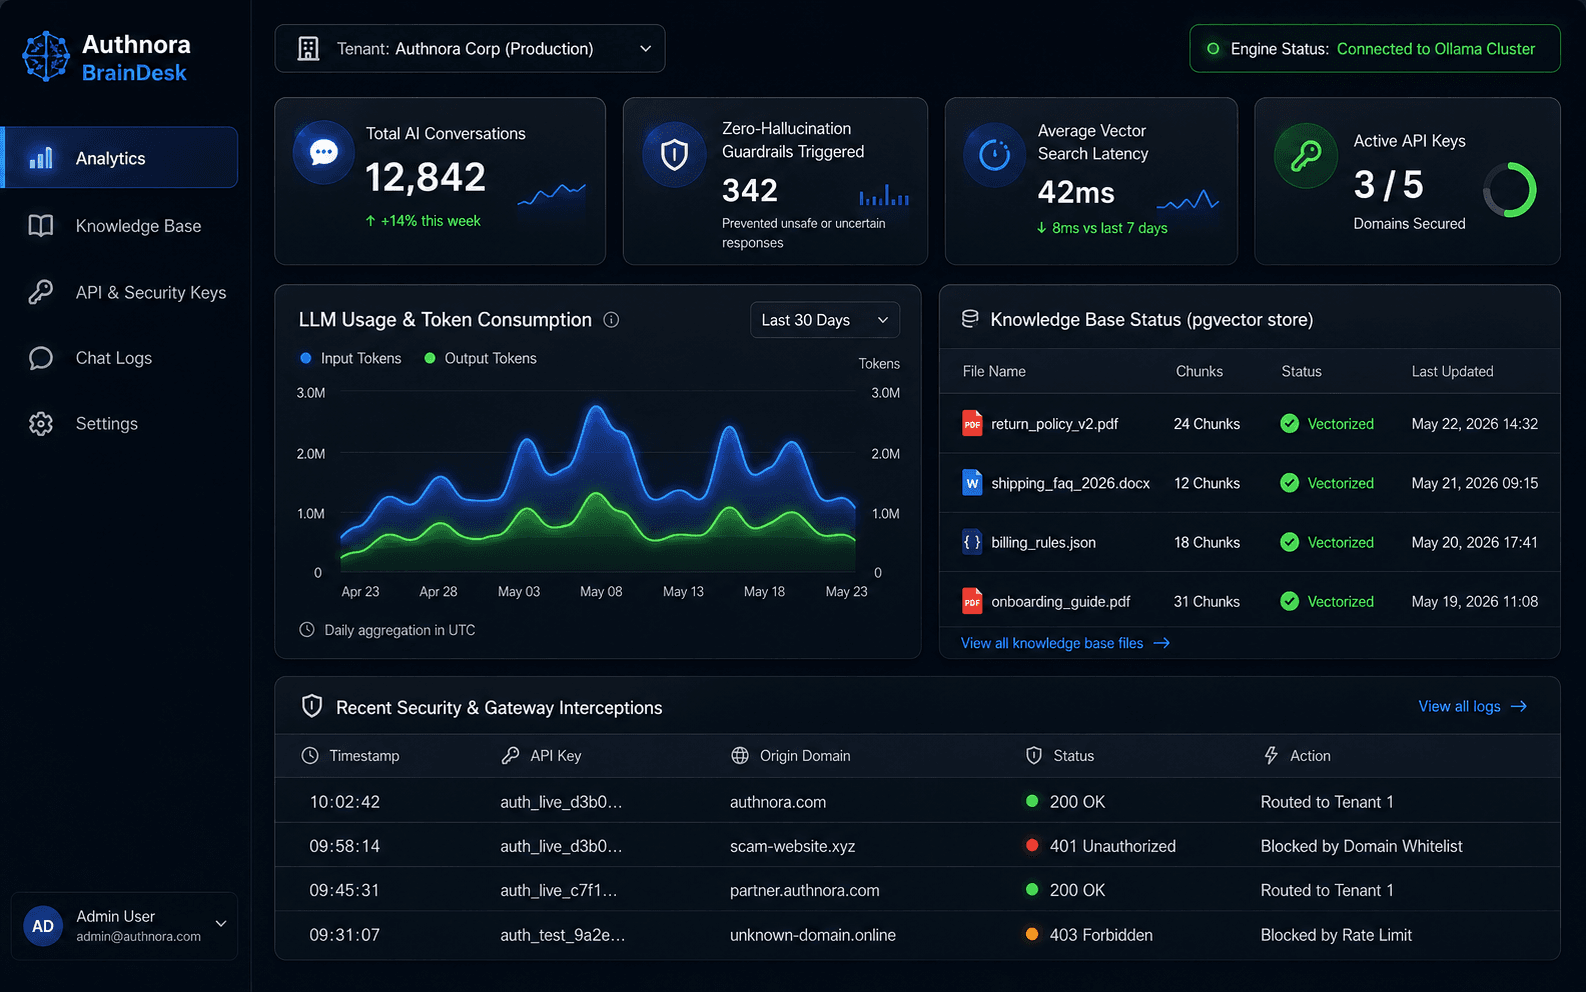Click the shipping_faq_2026.docx file name

click(x=1071, y=483)
